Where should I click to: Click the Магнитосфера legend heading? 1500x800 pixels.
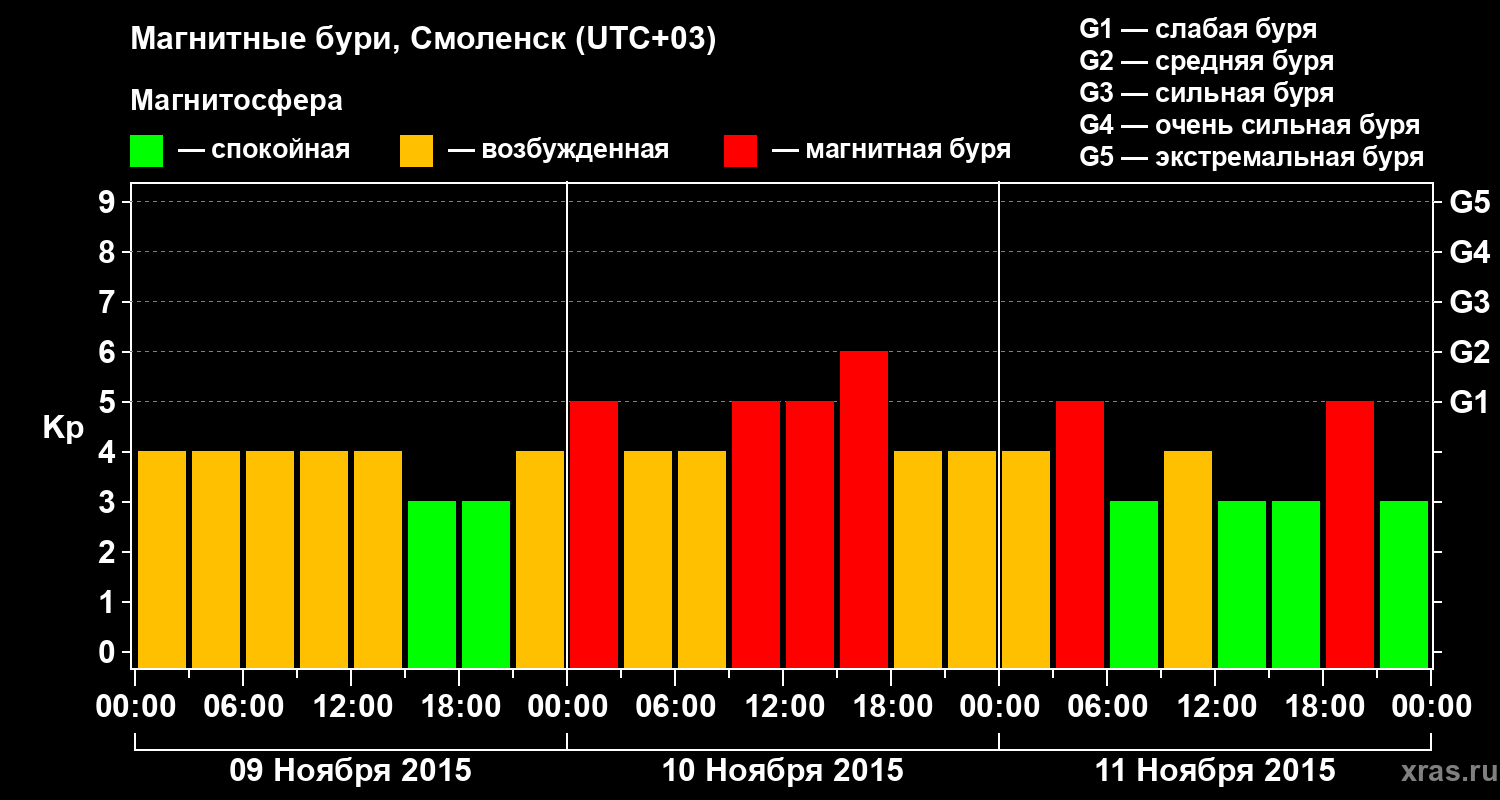pos(236,101)
